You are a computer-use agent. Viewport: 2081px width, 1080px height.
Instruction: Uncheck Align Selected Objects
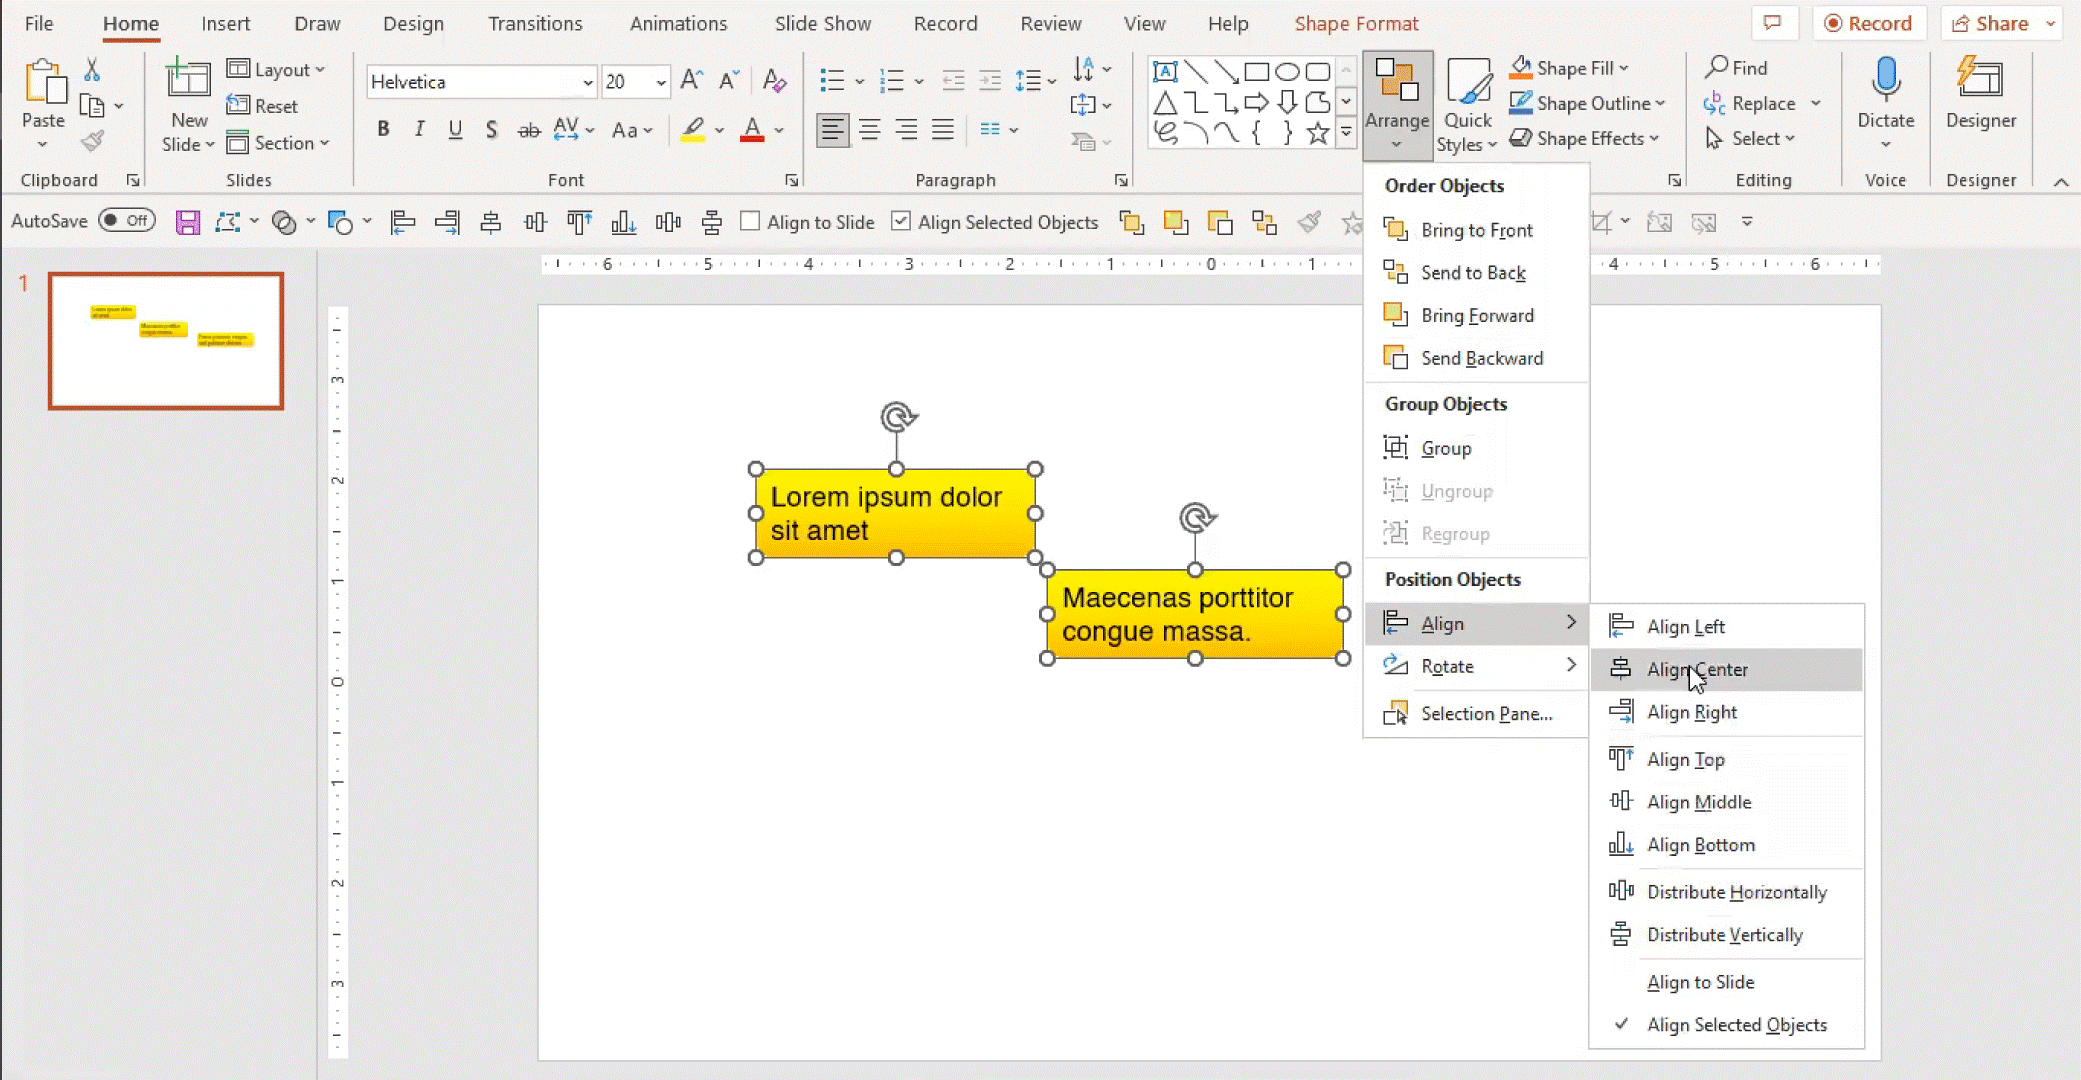point(901,221)
